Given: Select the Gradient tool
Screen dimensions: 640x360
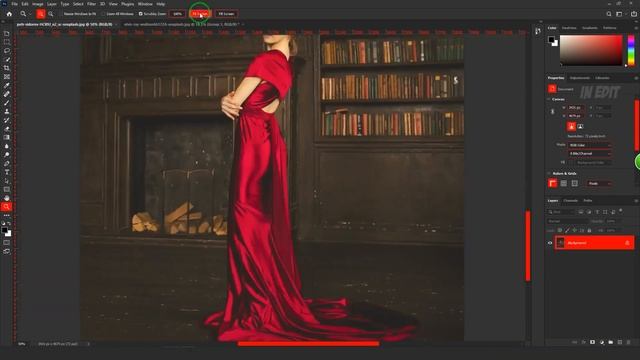Looking at the screenshot, I should point(7,137).
